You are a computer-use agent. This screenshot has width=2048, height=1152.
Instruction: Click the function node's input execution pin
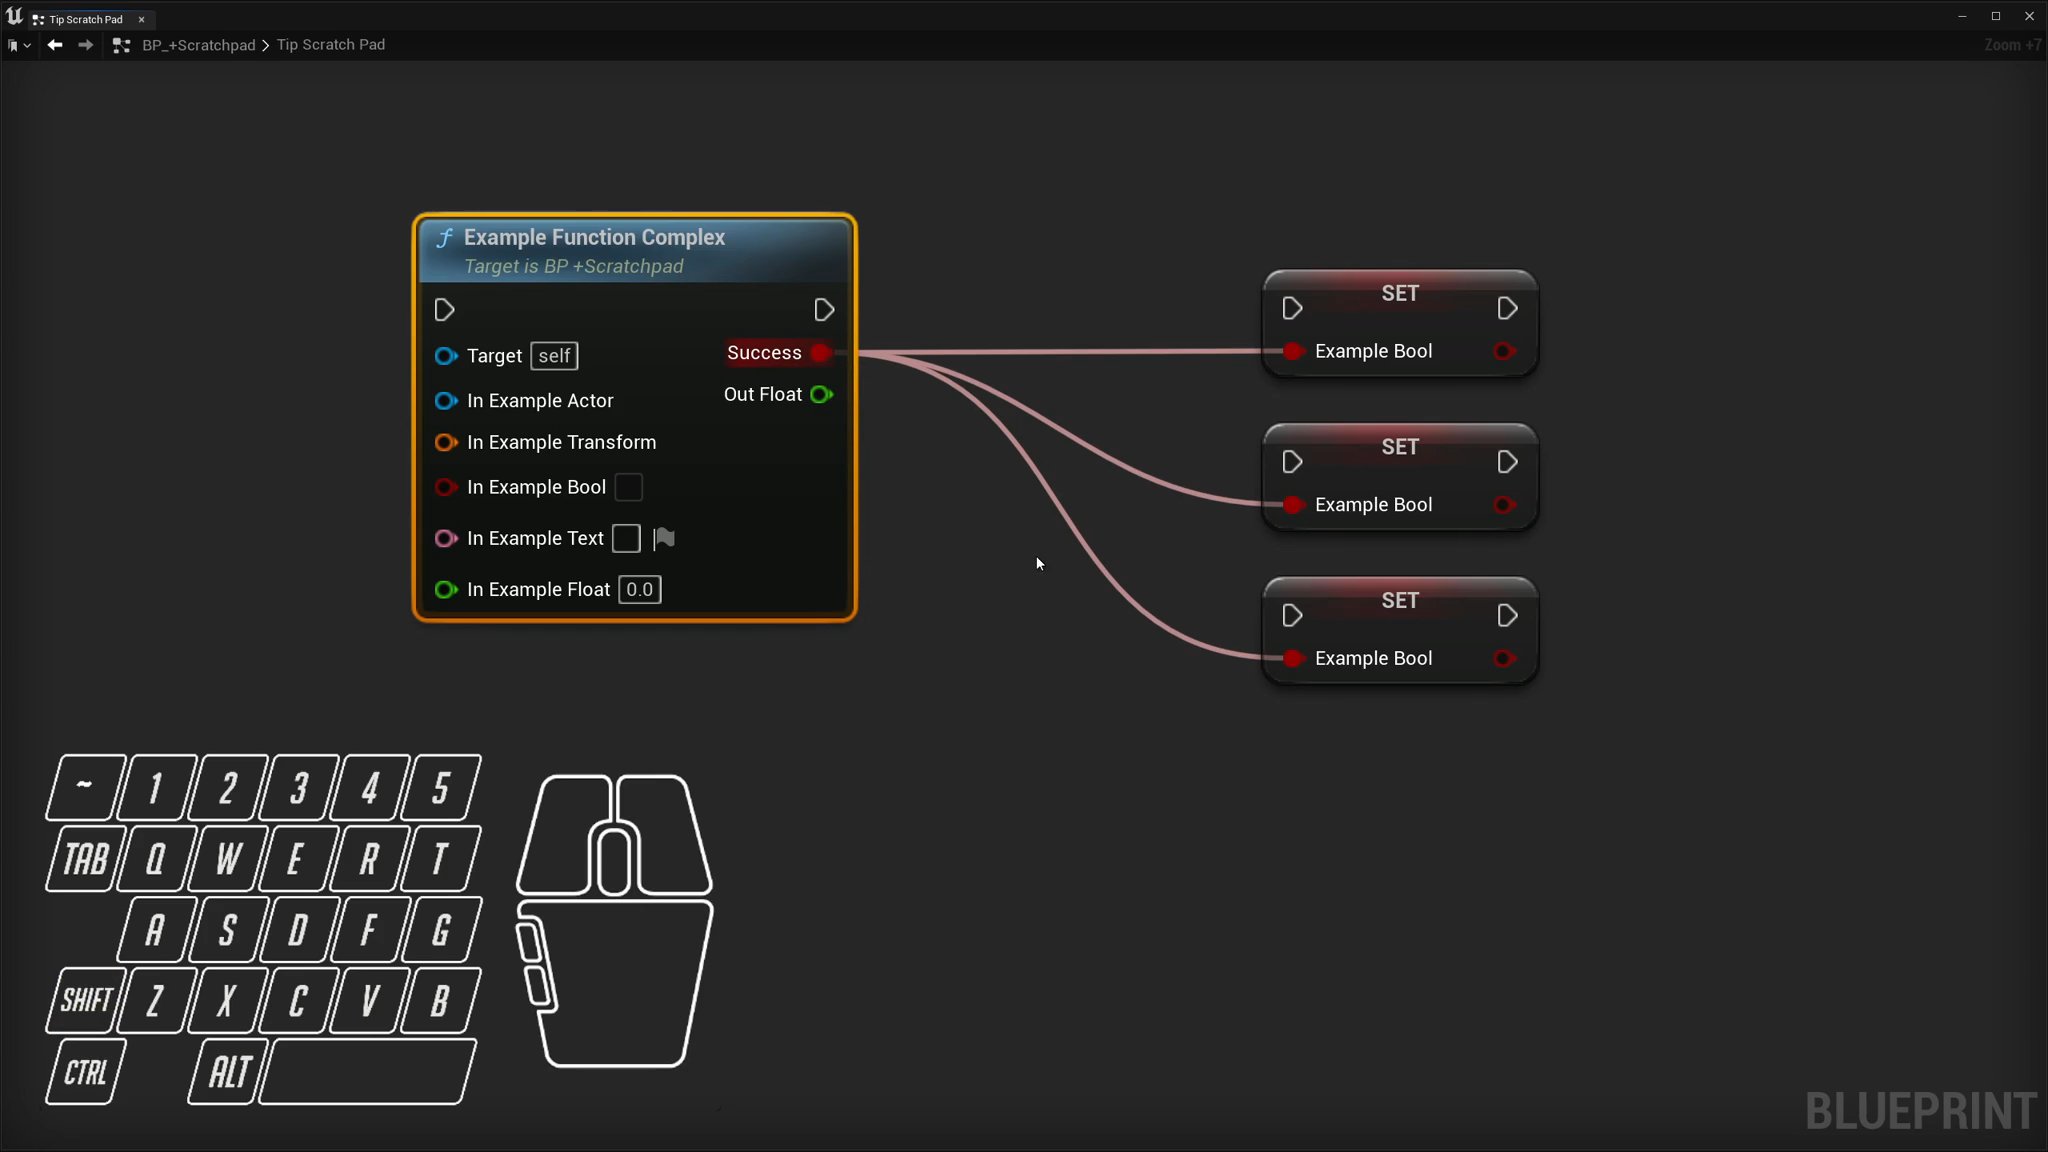(x=445, y=310)
